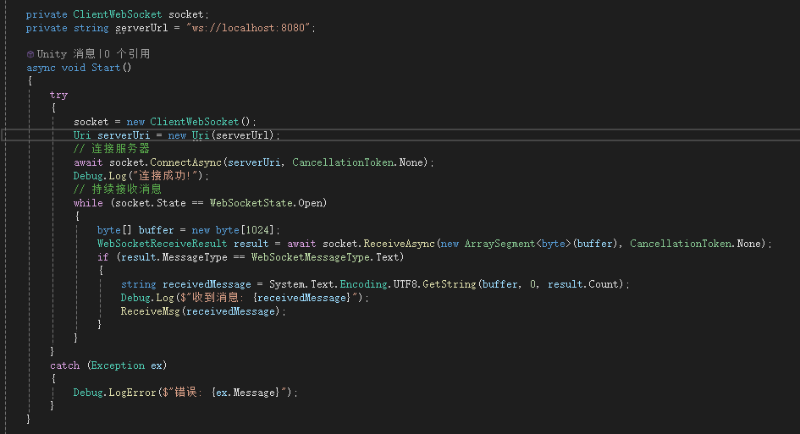
Task: Click State in socket.State
Action: click(171, 203)
